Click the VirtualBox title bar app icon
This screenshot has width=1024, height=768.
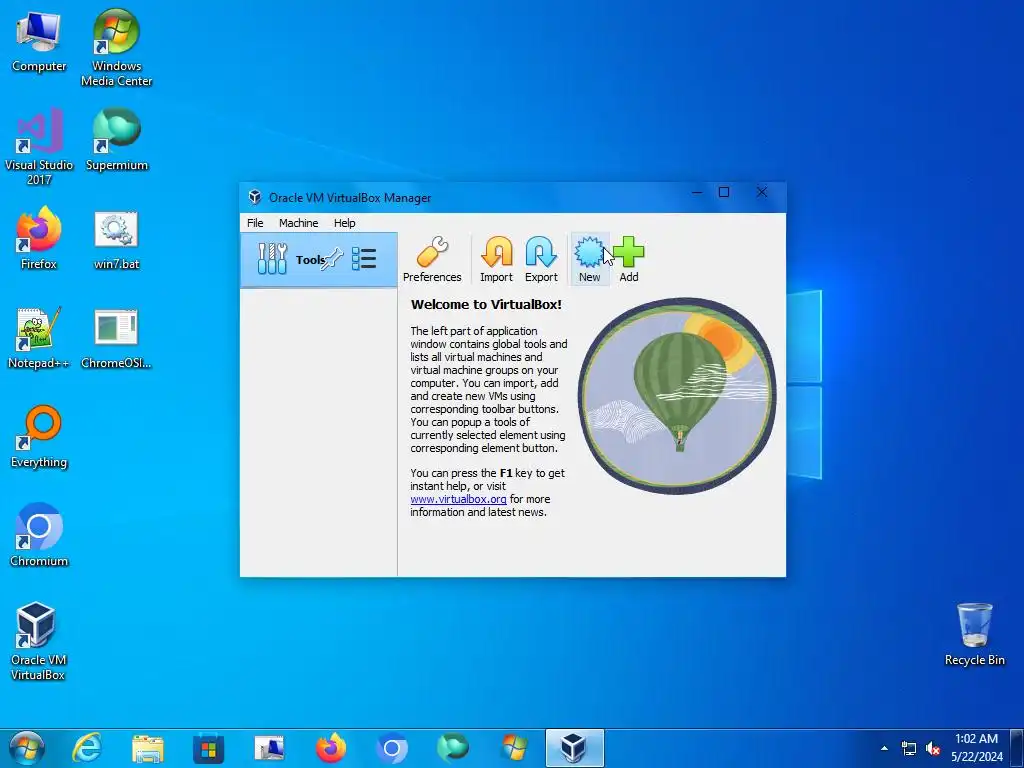(255, 197)
